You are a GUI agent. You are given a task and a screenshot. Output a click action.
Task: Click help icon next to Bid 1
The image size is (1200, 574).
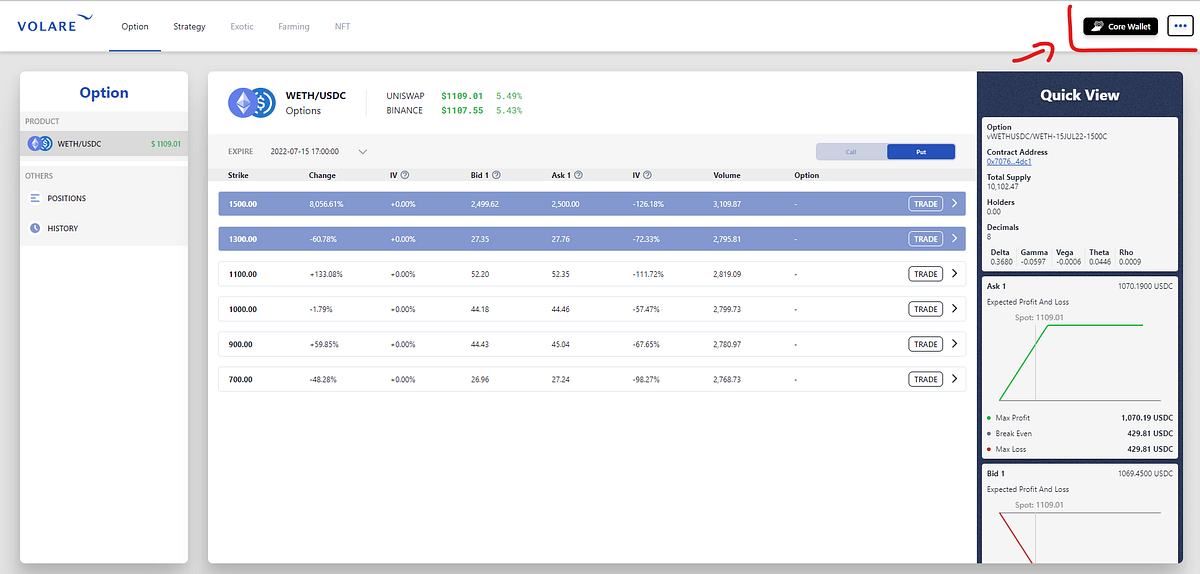(x=496, y=175)
